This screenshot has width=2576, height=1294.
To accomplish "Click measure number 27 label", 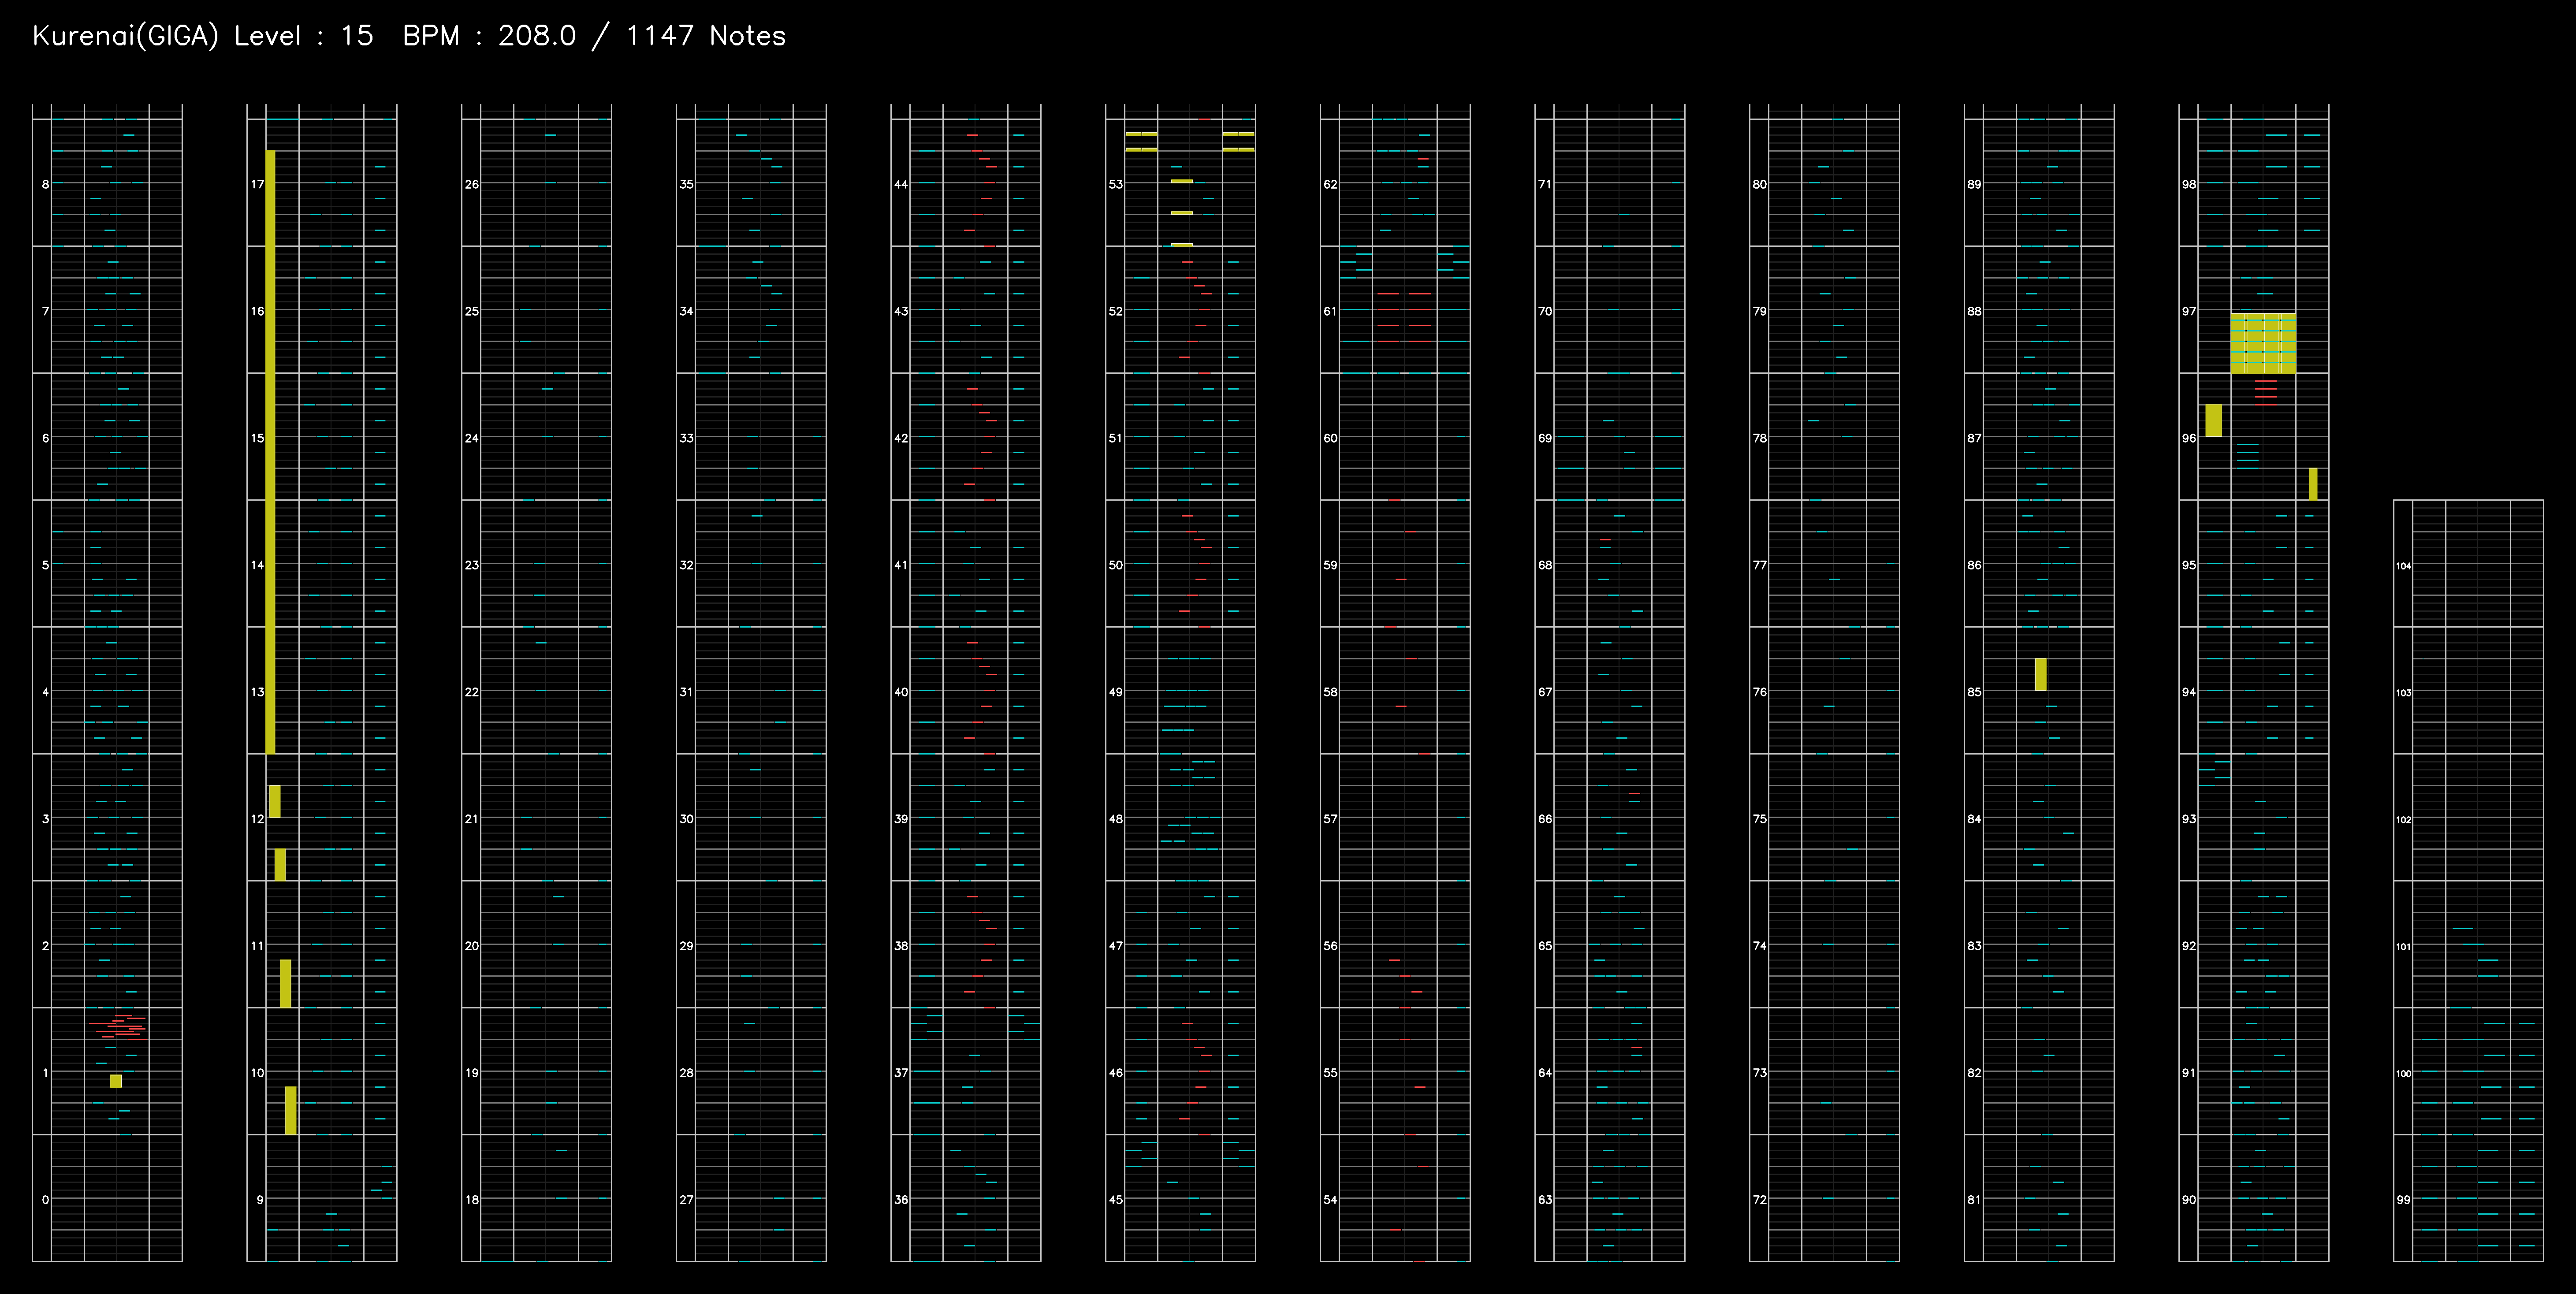I will pos(687,1199).
